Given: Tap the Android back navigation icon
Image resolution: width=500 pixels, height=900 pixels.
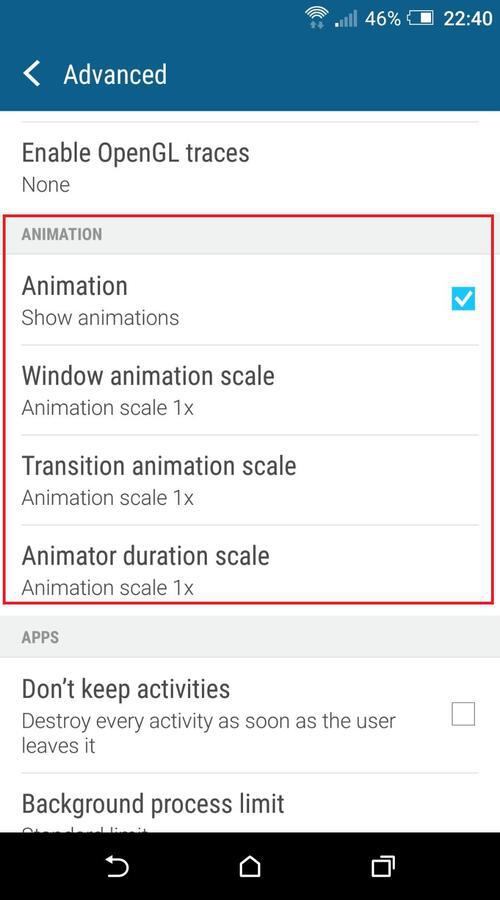Looking at the screenshot, I should (x=118, y=867).
